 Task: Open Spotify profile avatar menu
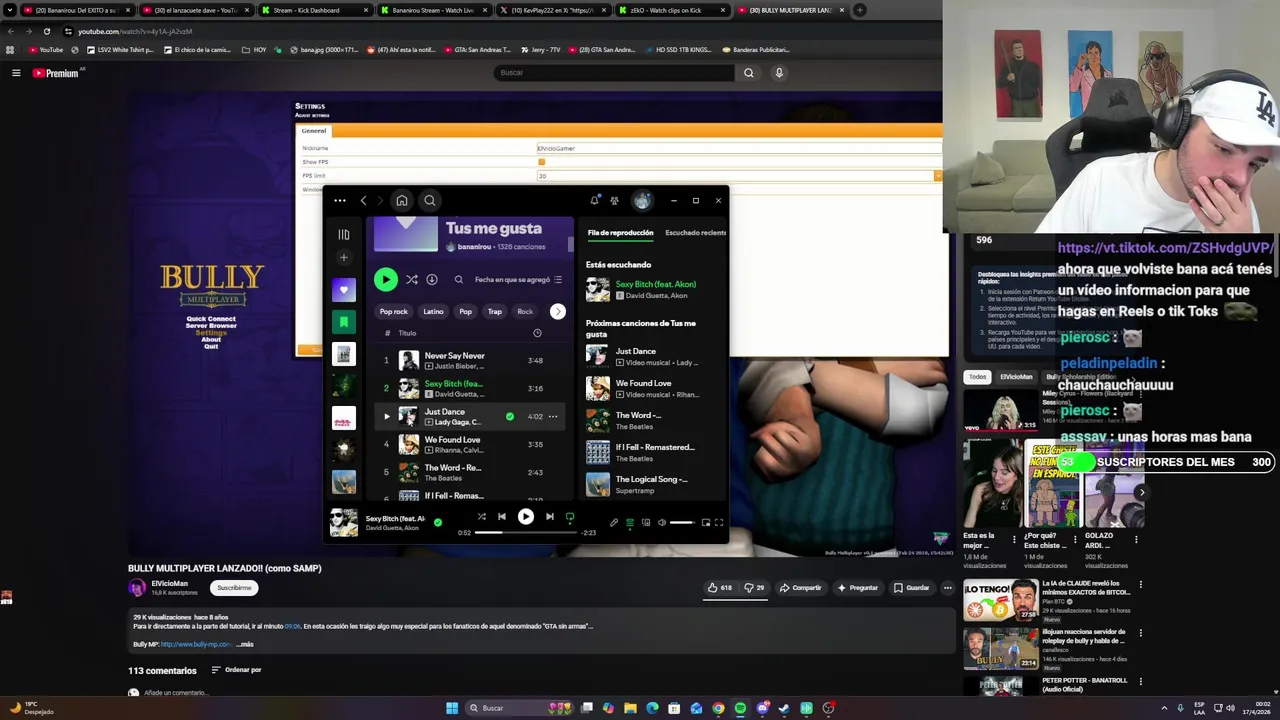(x=642, y=201)
